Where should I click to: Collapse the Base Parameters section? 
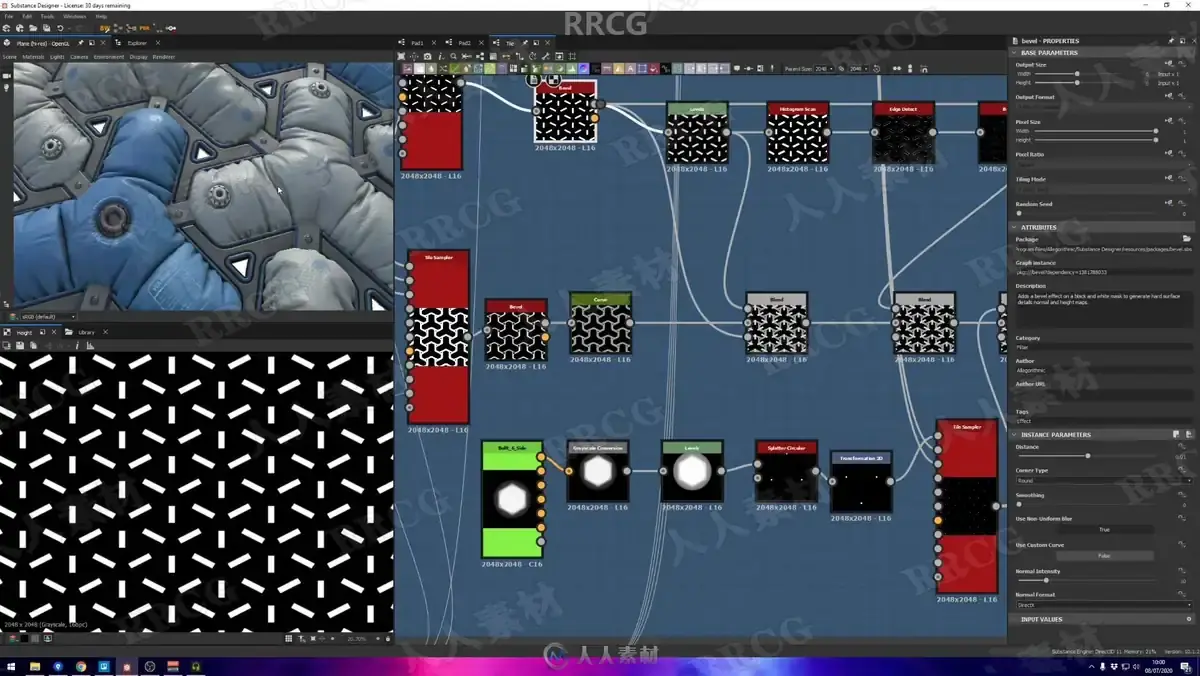tap(1015, 52)
